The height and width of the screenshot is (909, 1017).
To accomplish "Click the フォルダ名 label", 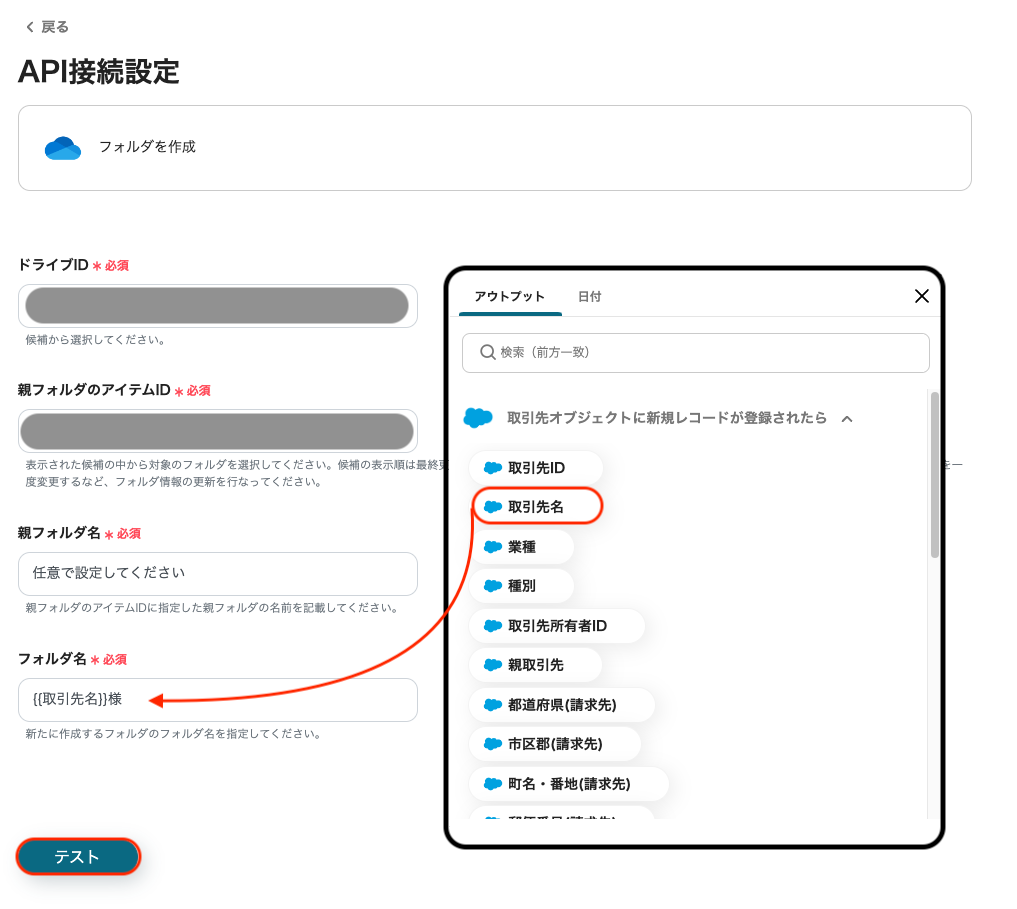I will click(x=52, y=659).
